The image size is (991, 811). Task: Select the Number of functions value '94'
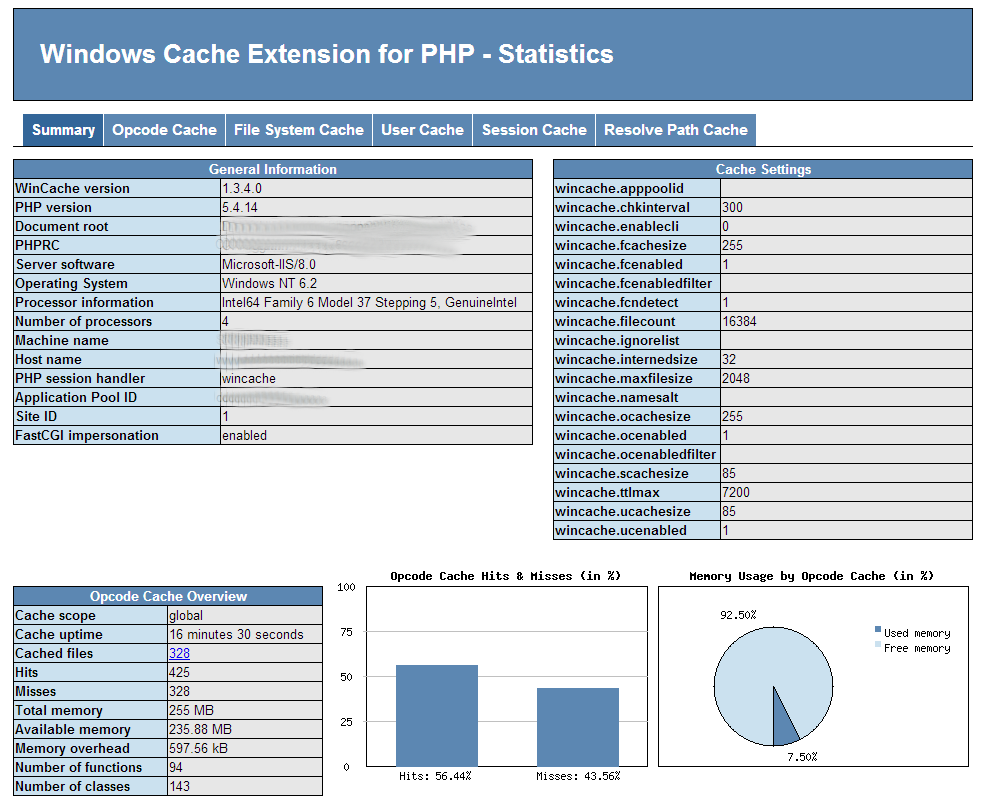click(176, 767)
